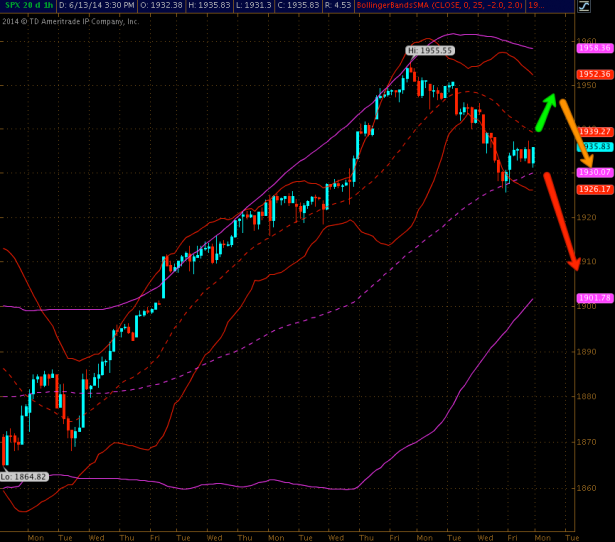Open the SPX 20 d 1h symbol selector
615x542 pixels.
pyautogui.click(x=27, y=6)
